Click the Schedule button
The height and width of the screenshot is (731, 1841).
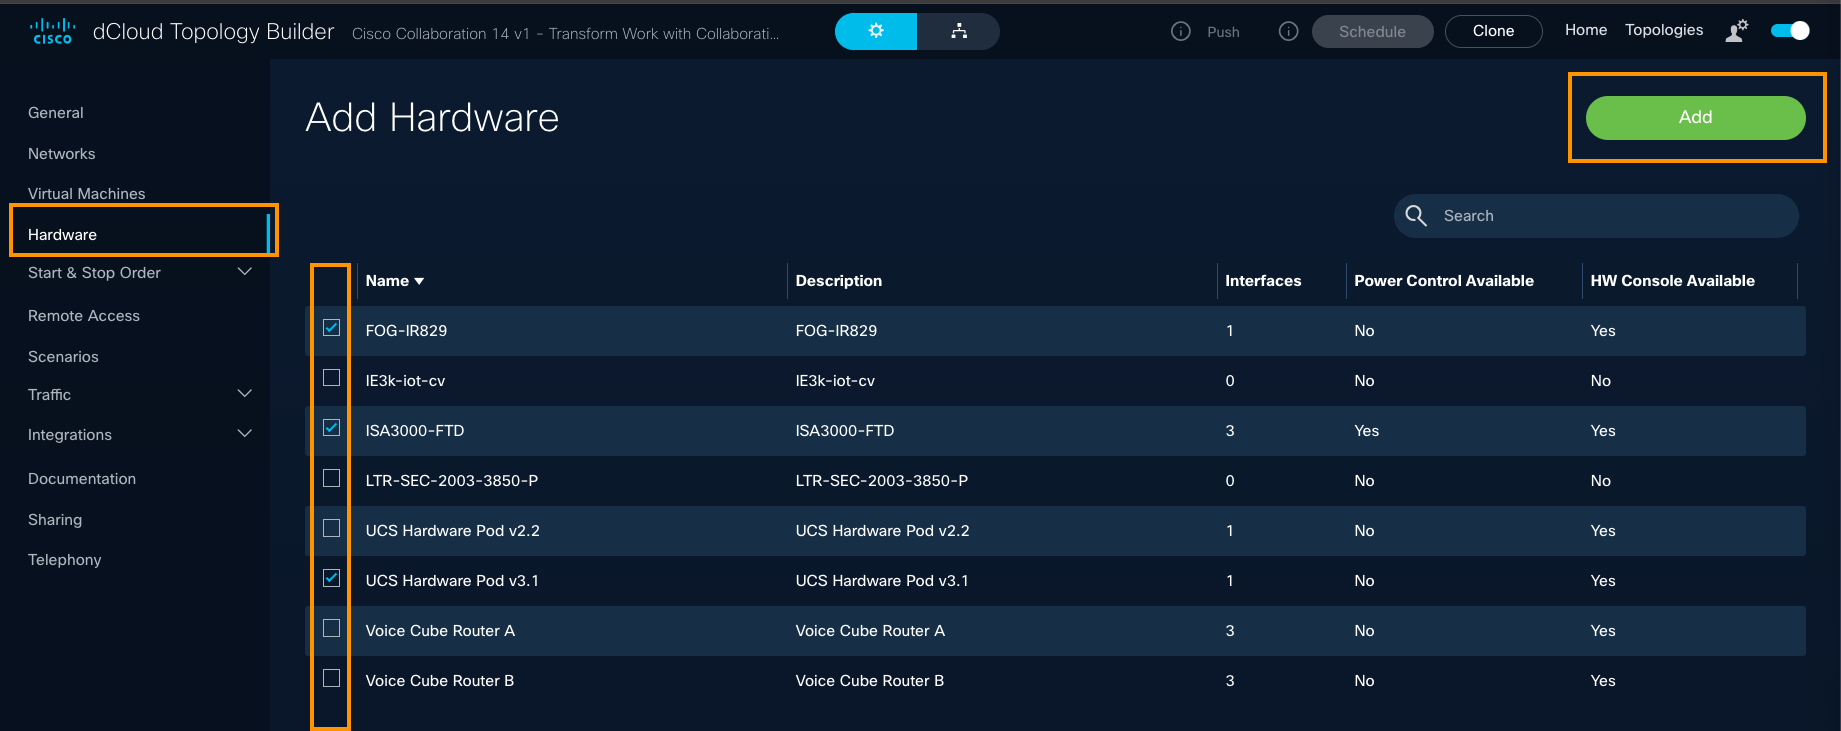[1372, 31]
